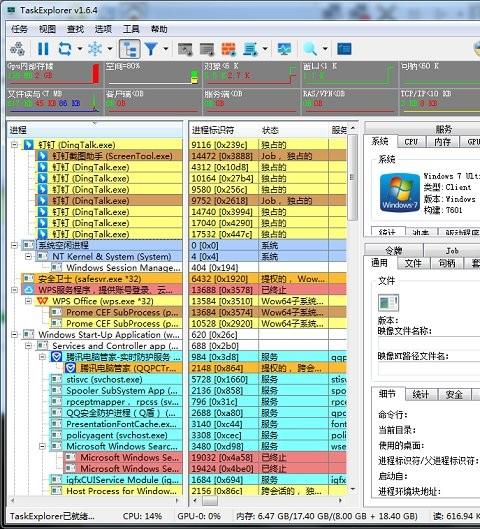This screenshot has width=480, height=529.
Task: Click the vertical scrollbar thumb of process list
Action: (352, 177)
